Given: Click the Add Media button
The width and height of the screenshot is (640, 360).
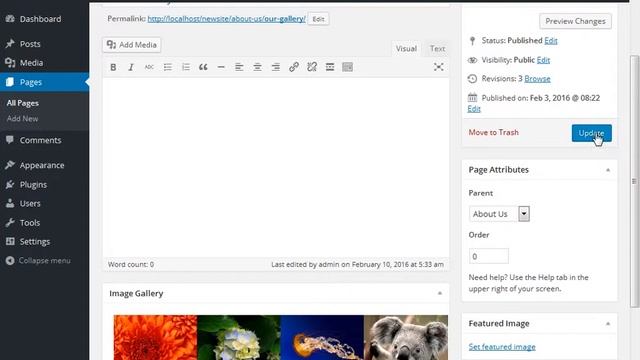Looking at the screenshot, I should [x=132, y=45].
